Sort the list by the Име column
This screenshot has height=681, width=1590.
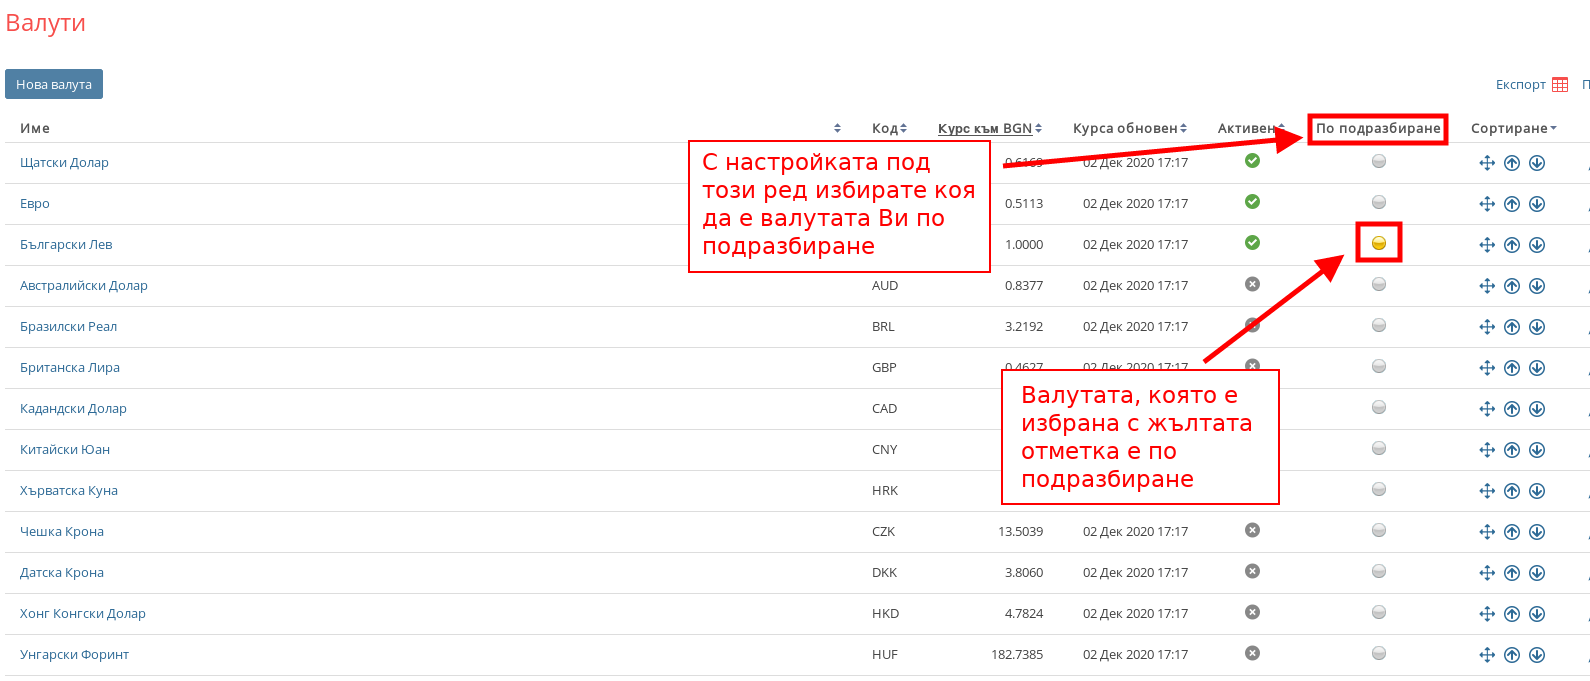[x=35, y=128]
